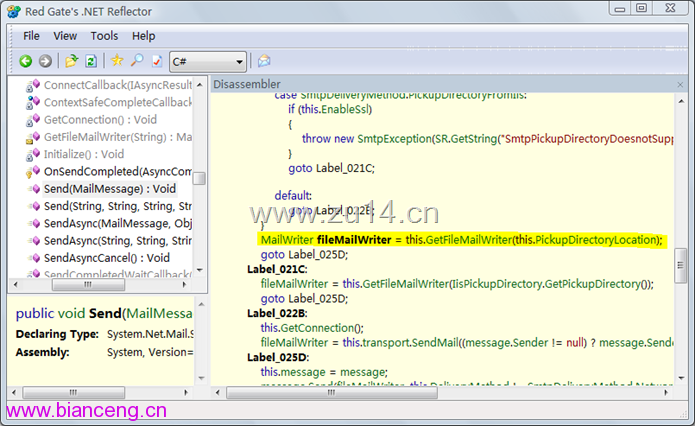695x426 pixels.
Task: Select Initialize() : Void
Action: click(x=84, y=154)
